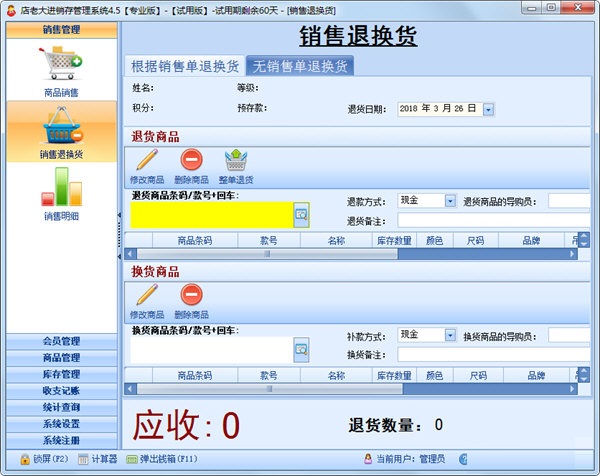This screenshot has width=600, height=476.
Task: Click left scroll arrow of 换货商品 table
Action: pyautogui.click(x=130, y=389)
